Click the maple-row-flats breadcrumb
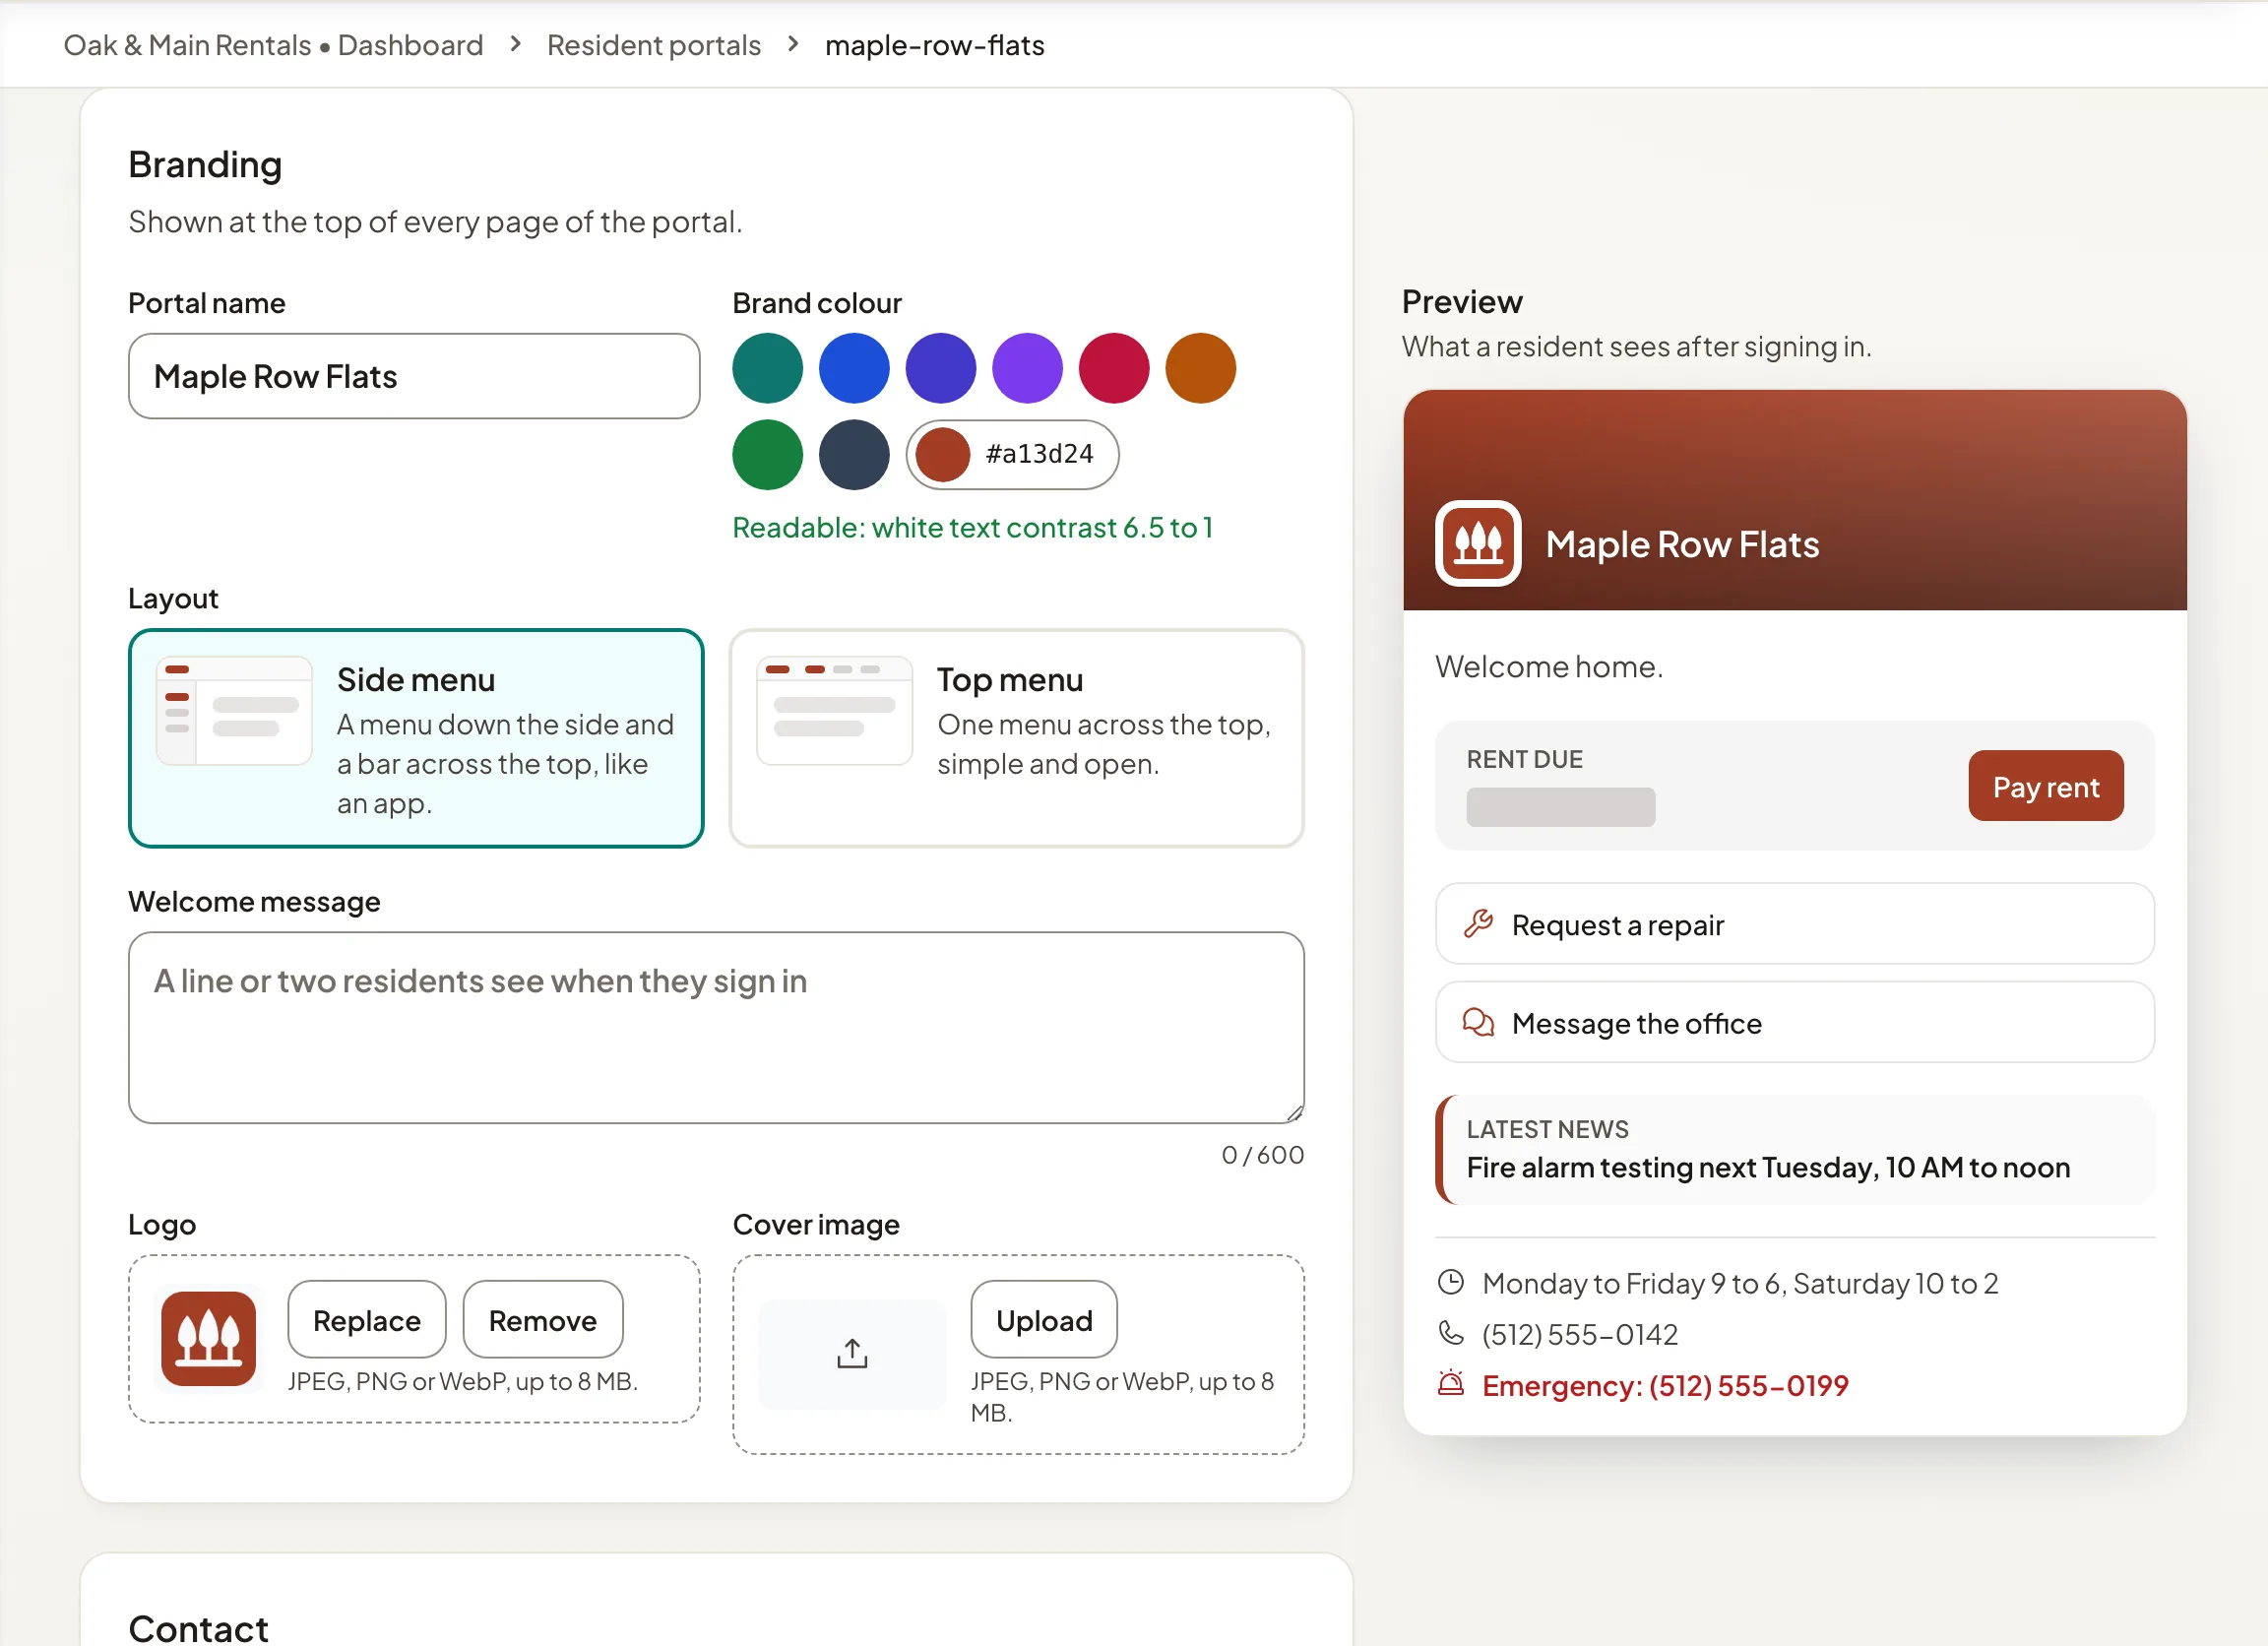Image resolution: width=2268 pixels, height=1646 pixels. click(934, 45)
